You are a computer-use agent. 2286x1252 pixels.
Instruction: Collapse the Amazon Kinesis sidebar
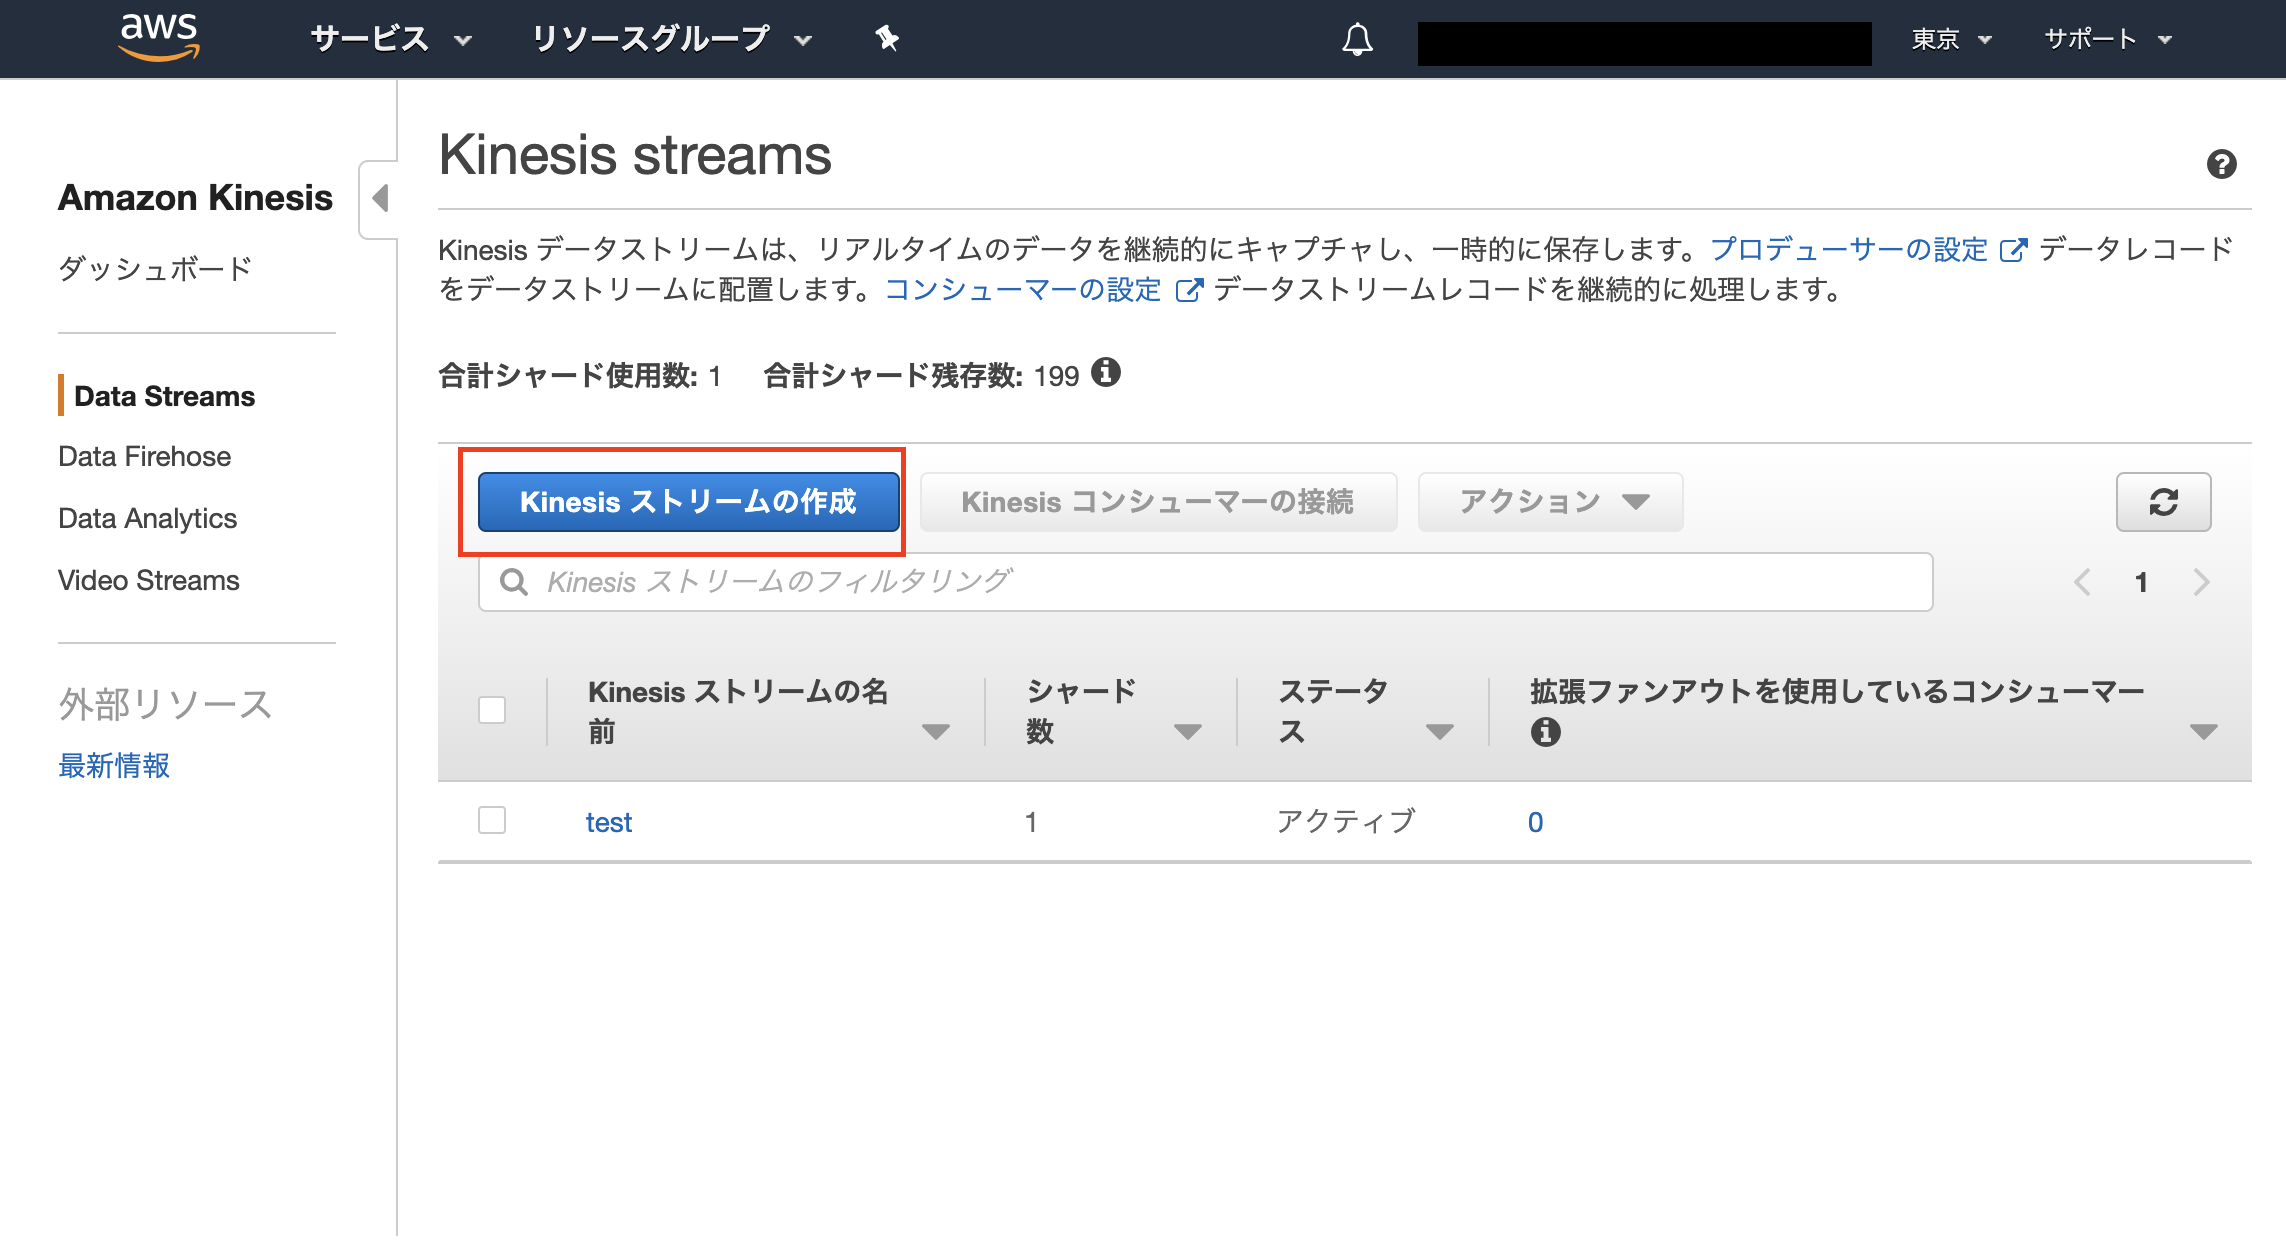point(378,198)
